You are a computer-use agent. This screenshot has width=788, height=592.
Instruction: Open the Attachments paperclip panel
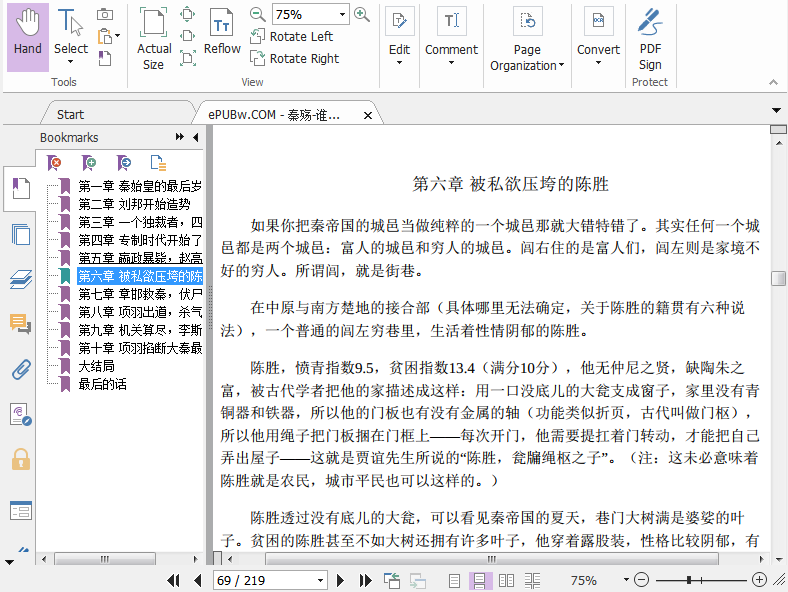21,369
